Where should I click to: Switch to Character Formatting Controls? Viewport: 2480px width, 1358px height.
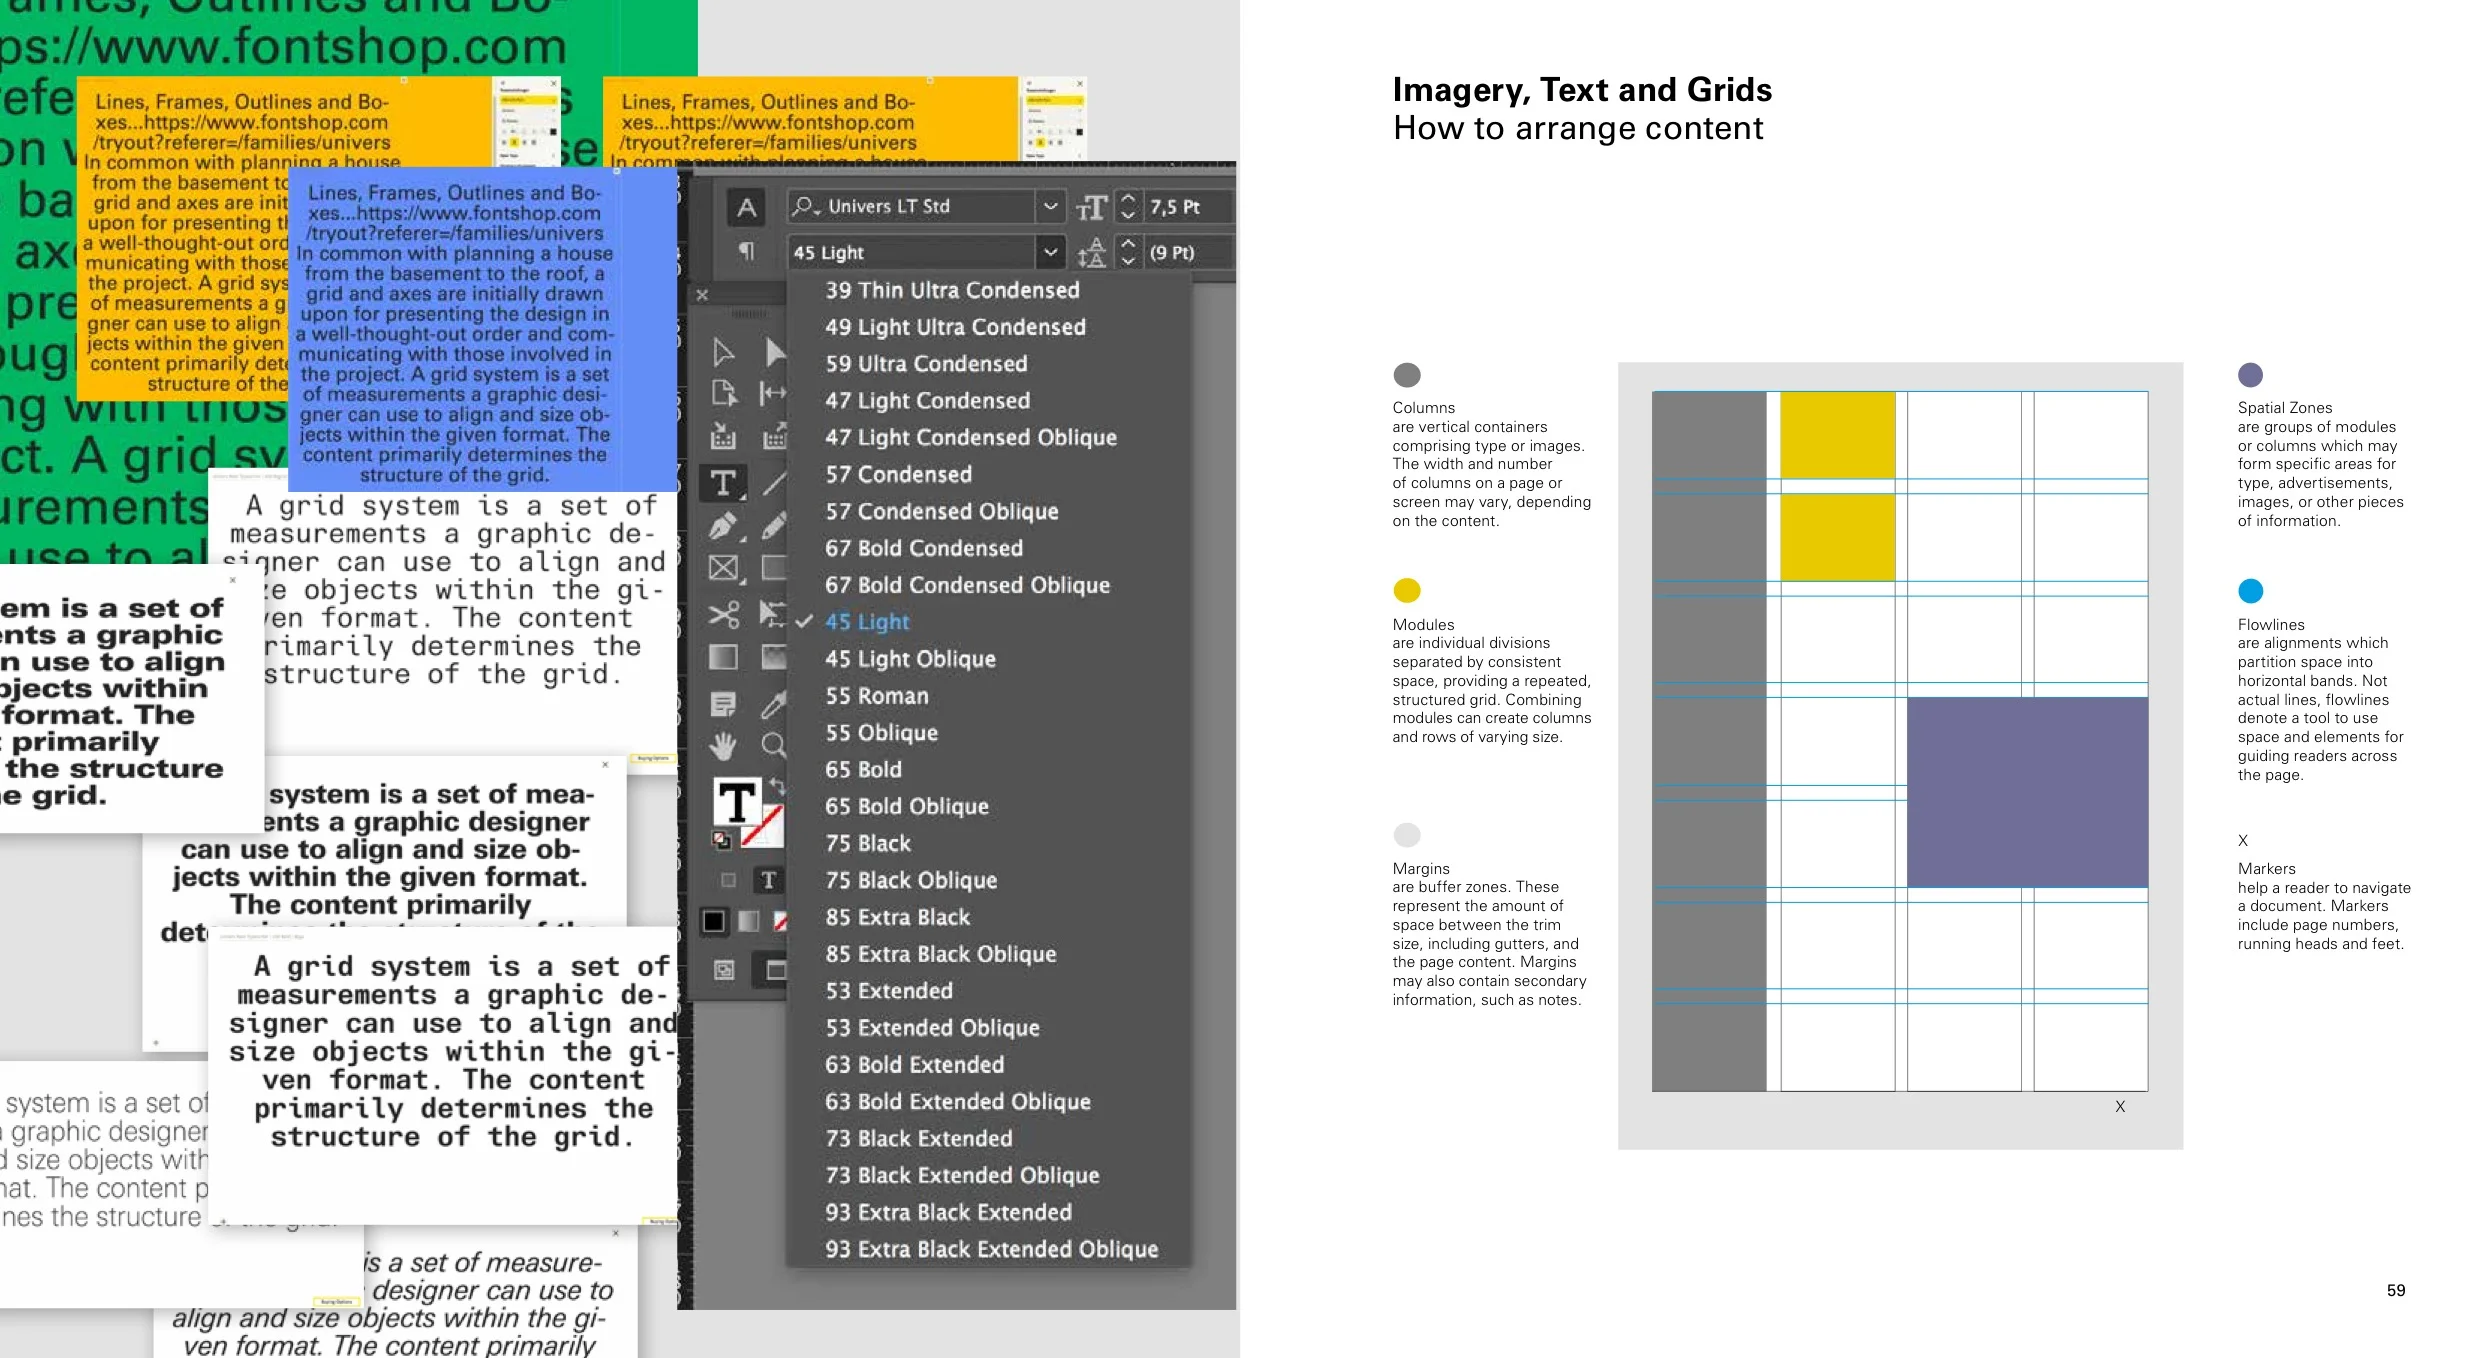(x=746, y=207)
